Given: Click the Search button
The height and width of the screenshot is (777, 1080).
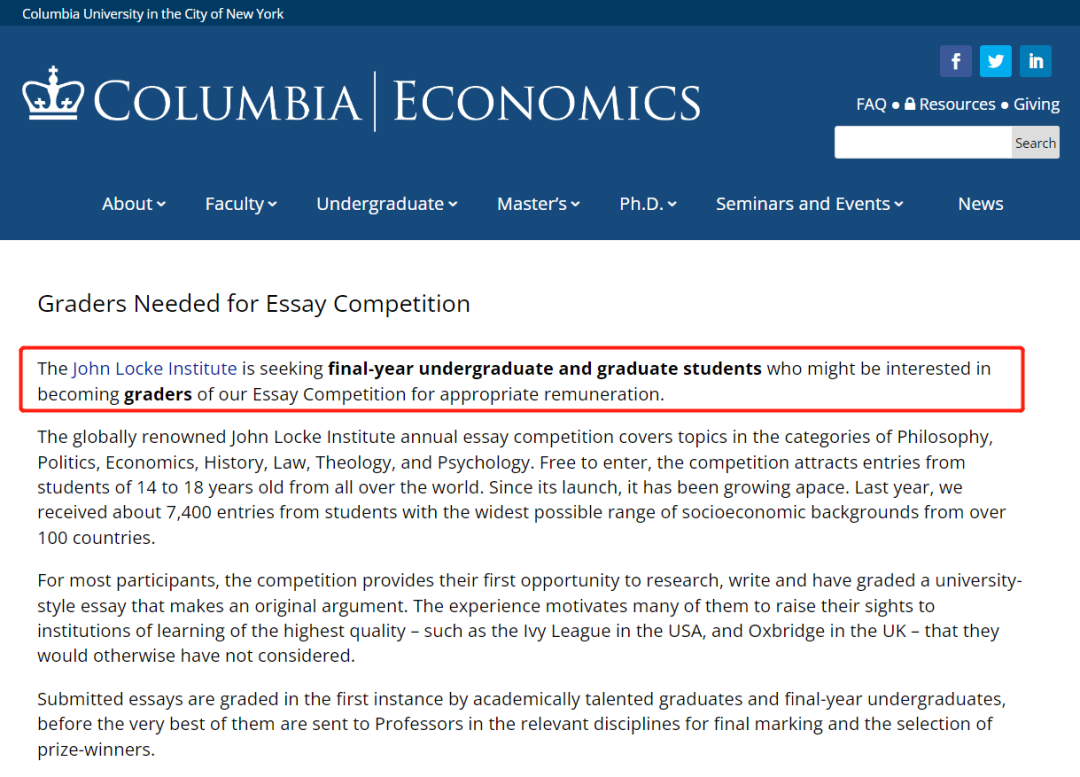Looking at the screenshot, I should (x=1035, y=143).
